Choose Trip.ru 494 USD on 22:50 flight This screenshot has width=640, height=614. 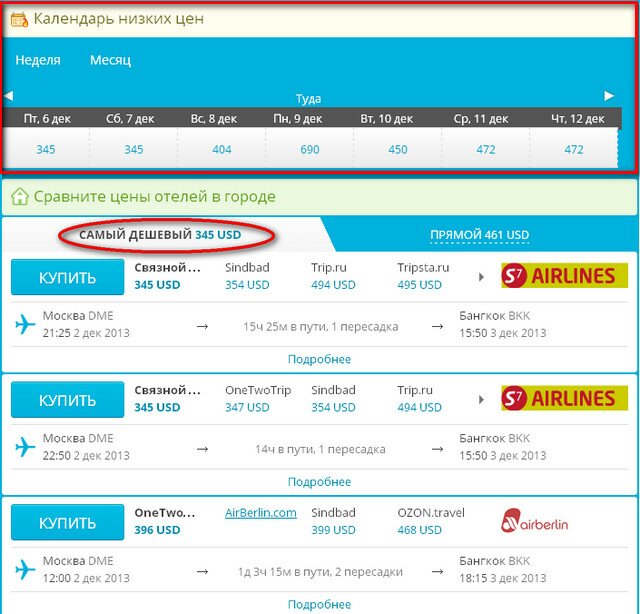pyautogui.click(x=419, y=398)
